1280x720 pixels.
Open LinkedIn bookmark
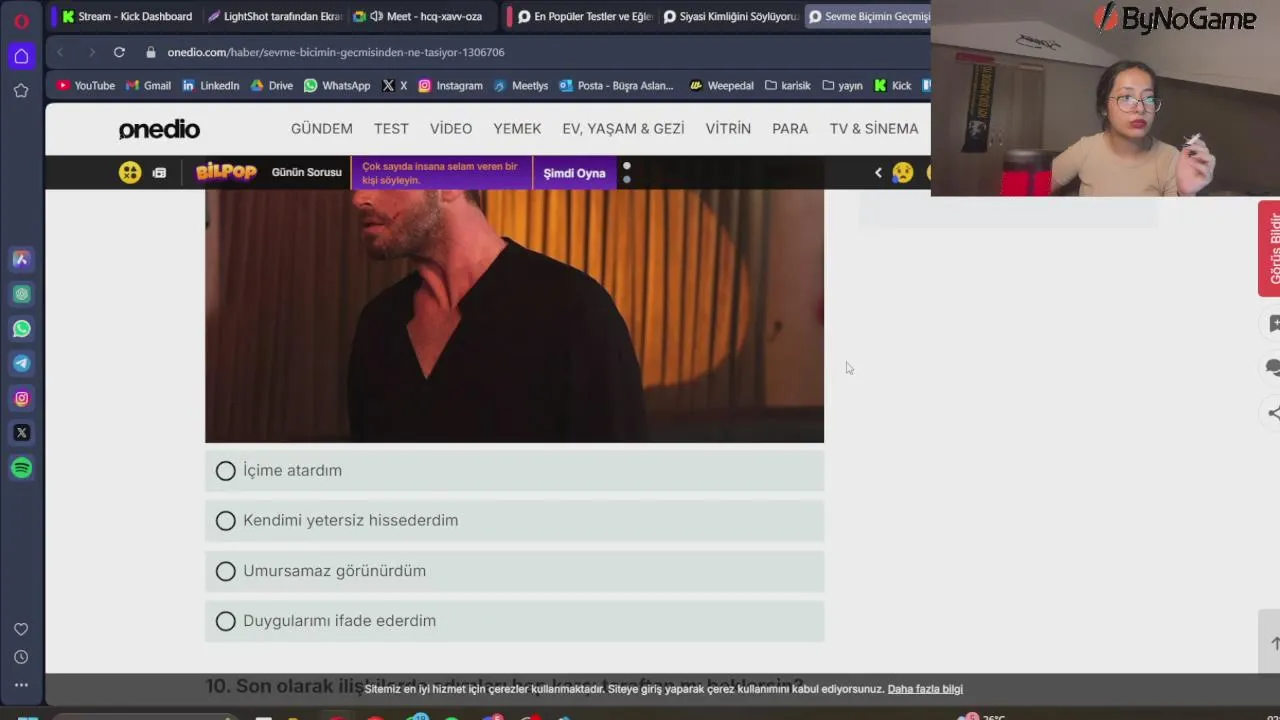210,86
